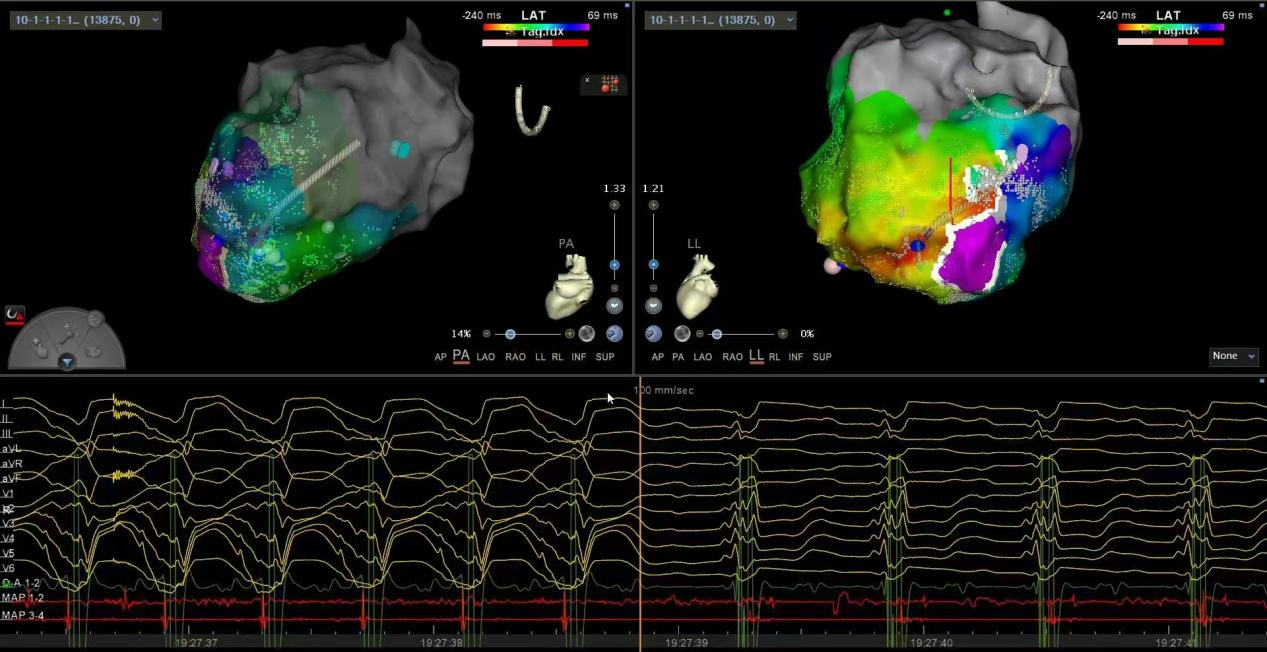This screenshot has height=652, width=1267.
Task: Click the chevron-down button in left view
Action: [x=614, y=306]
